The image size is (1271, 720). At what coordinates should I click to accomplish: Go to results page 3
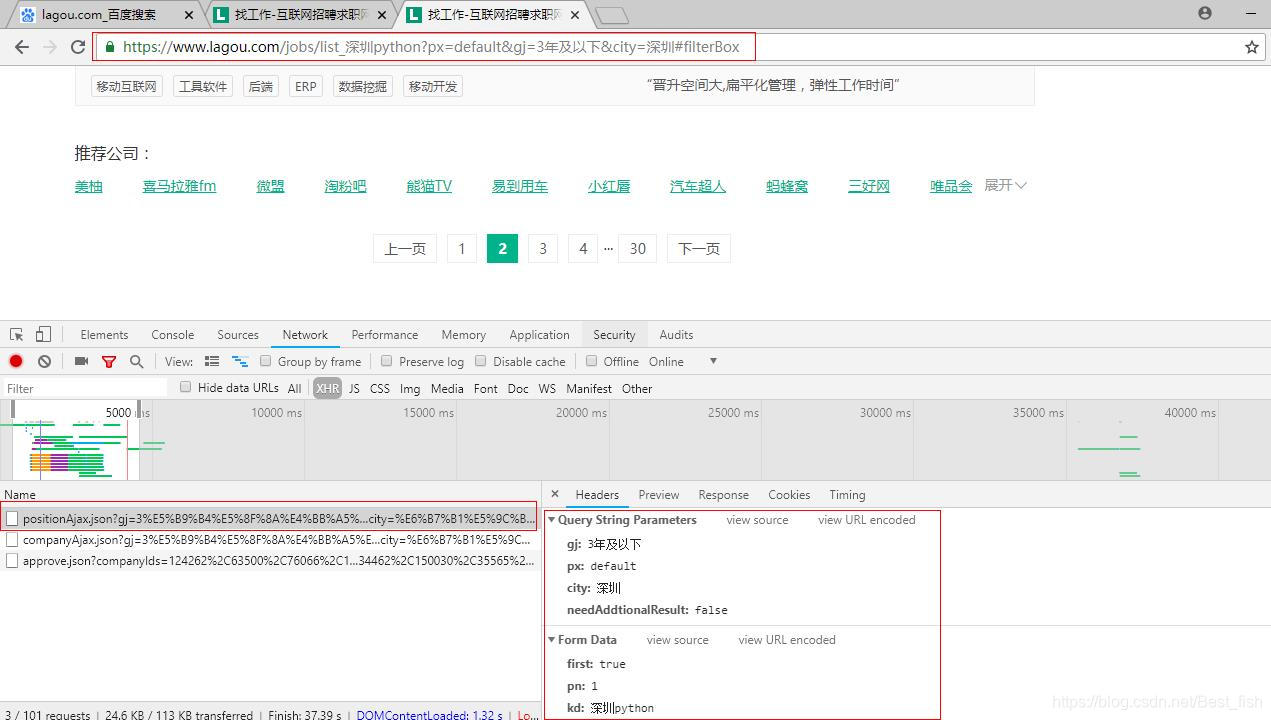coord(543,248)
